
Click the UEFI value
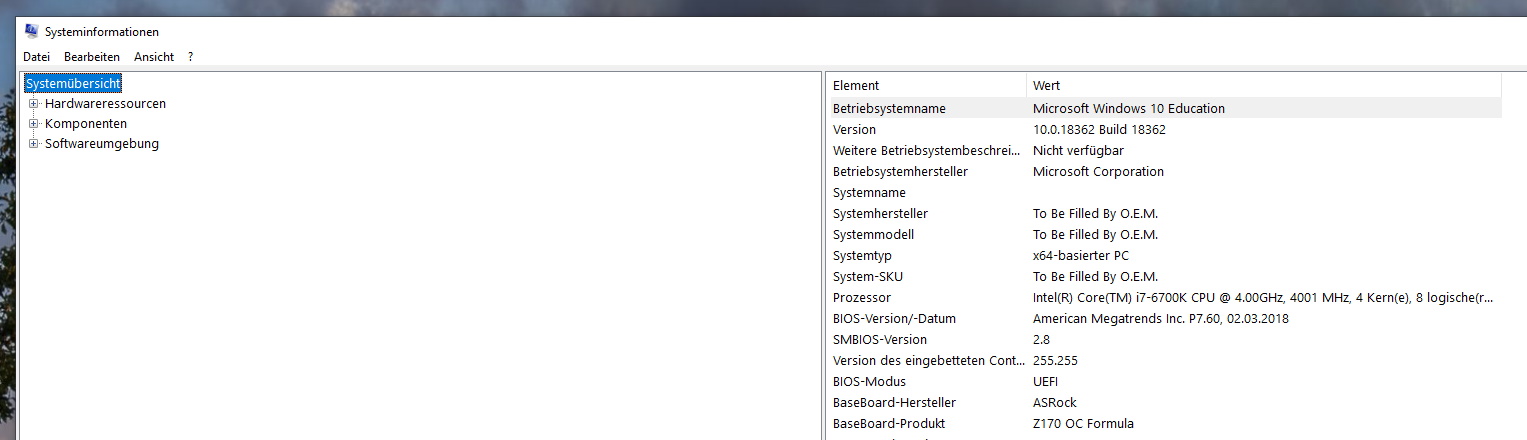[x=1045, y=381]
